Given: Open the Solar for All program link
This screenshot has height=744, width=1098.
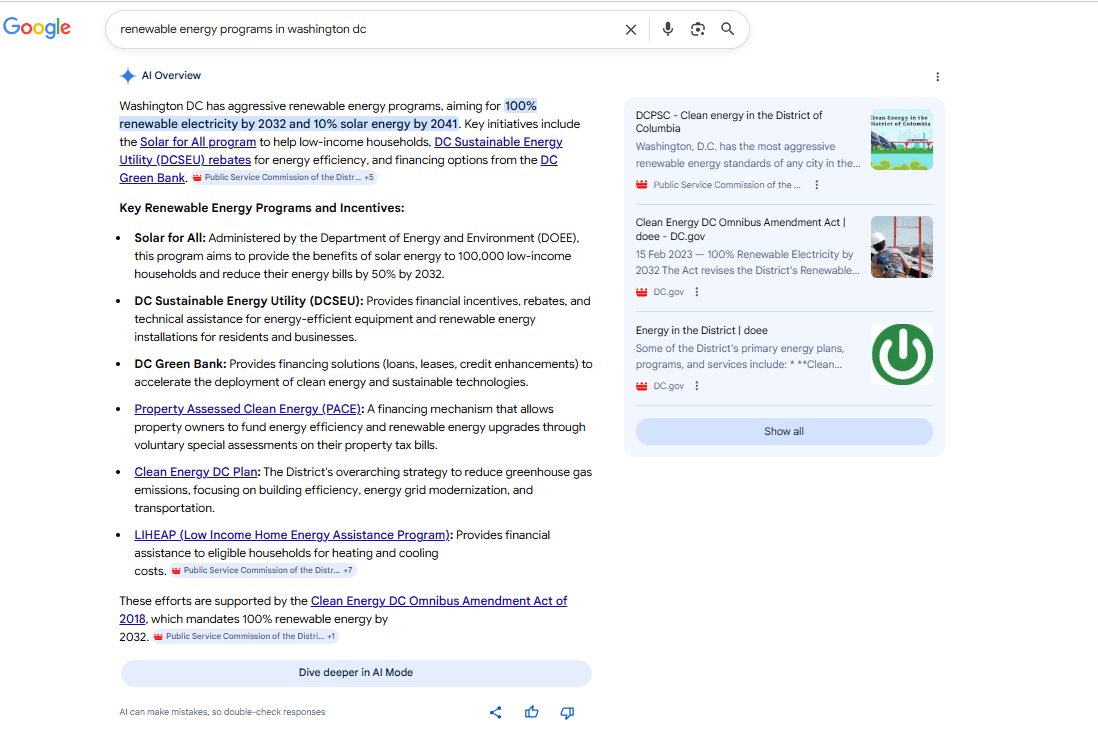Looking at the screenshot, I should [x=197, y=141].
